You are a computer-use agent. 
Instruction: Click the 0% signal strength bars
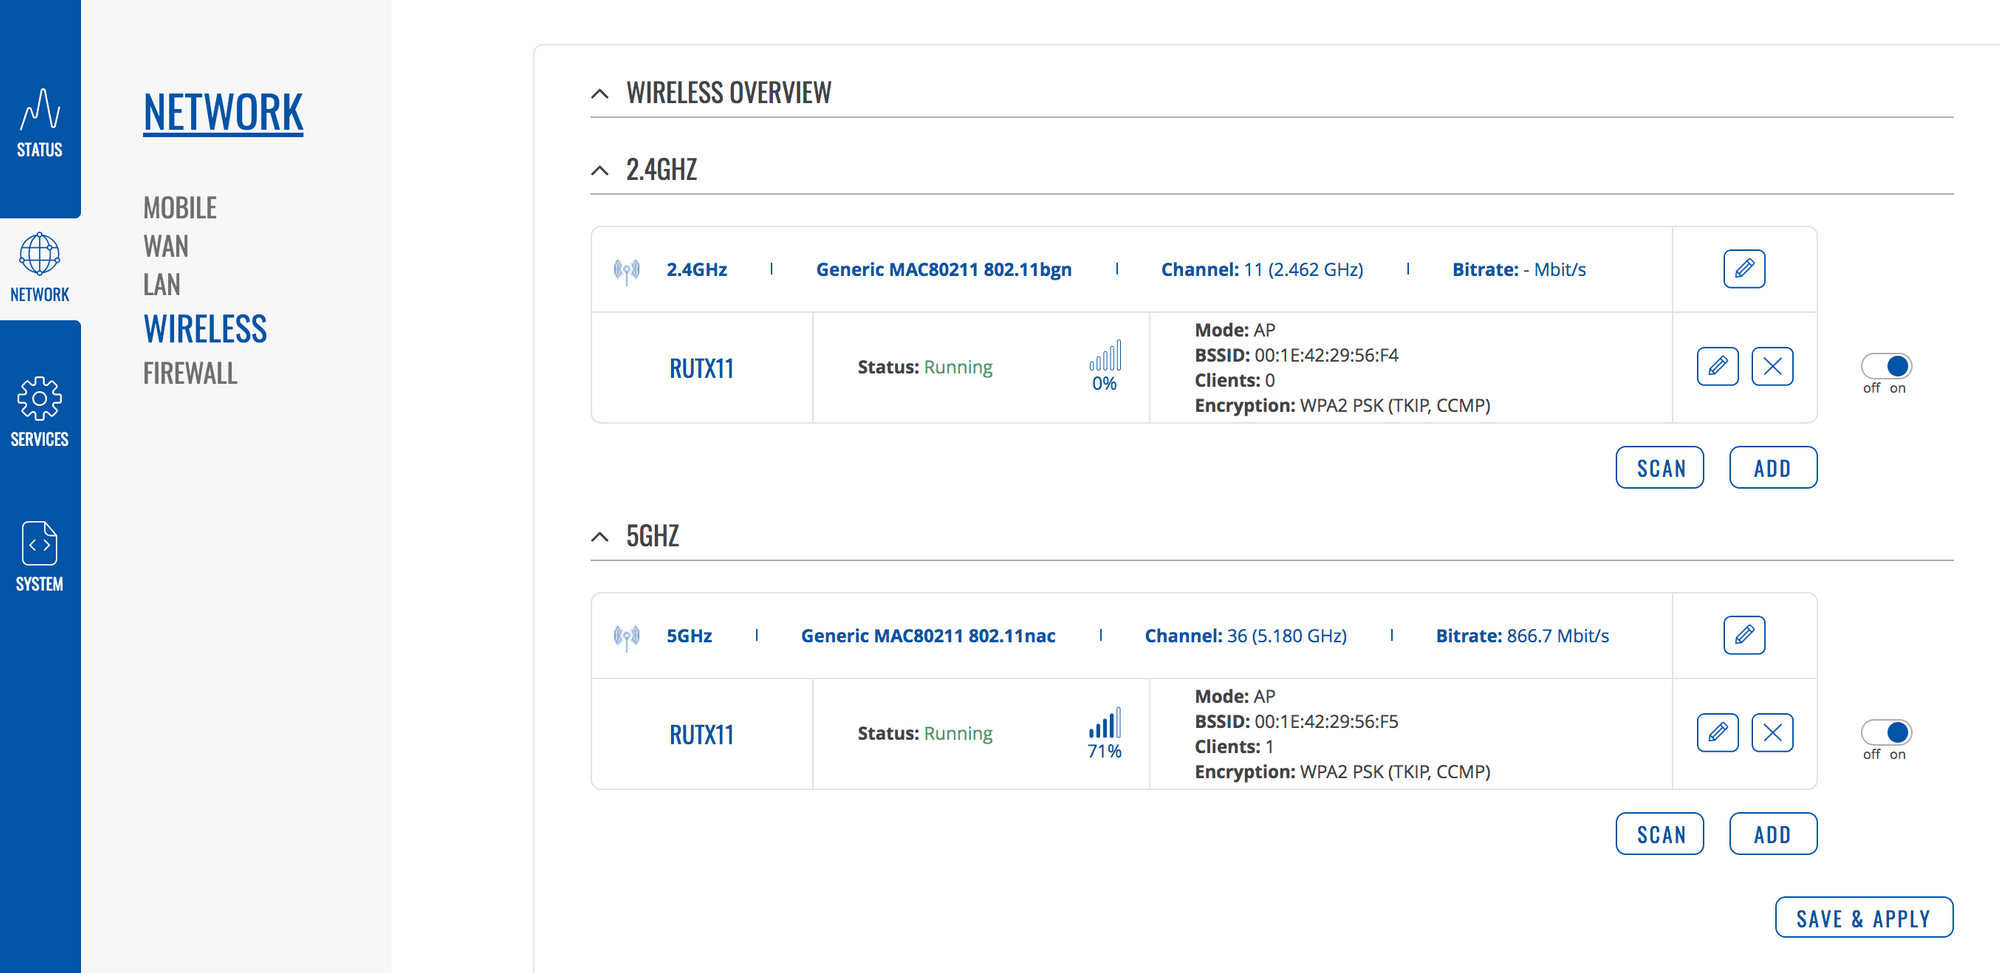1105,356
